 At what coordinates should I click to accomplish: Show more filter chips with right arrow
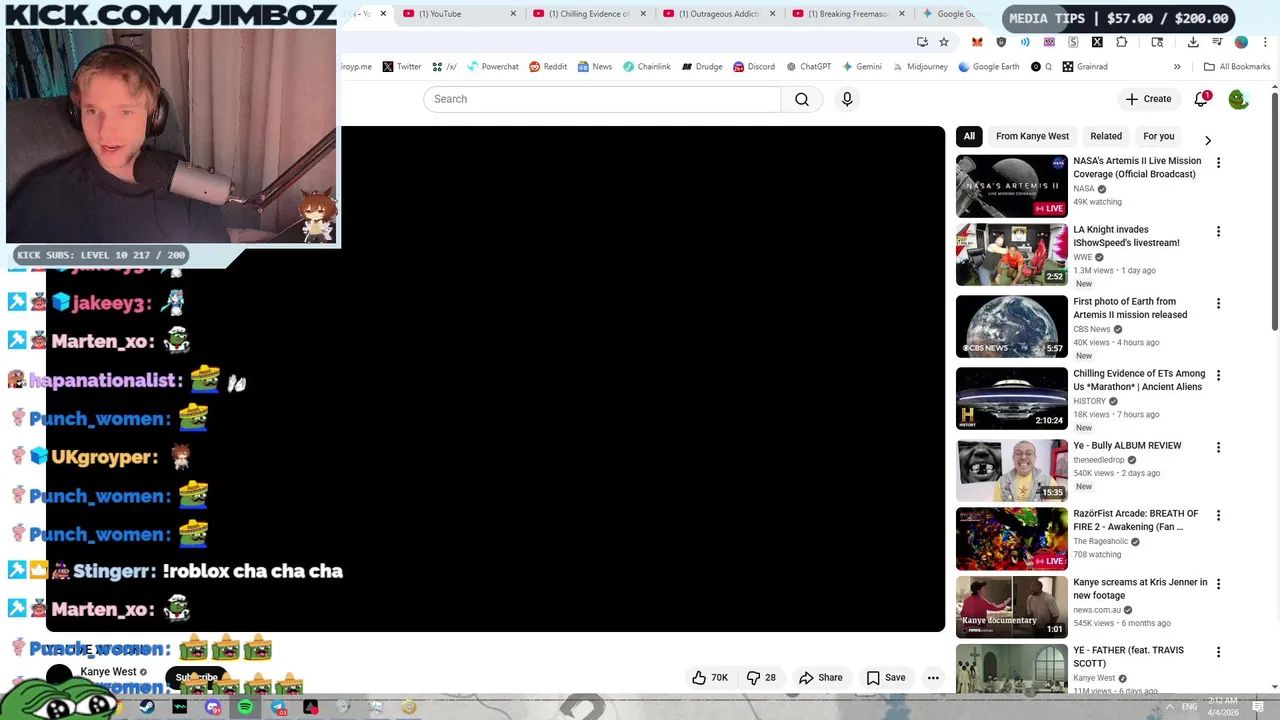pyautogui.click(x=1208, y=140)
